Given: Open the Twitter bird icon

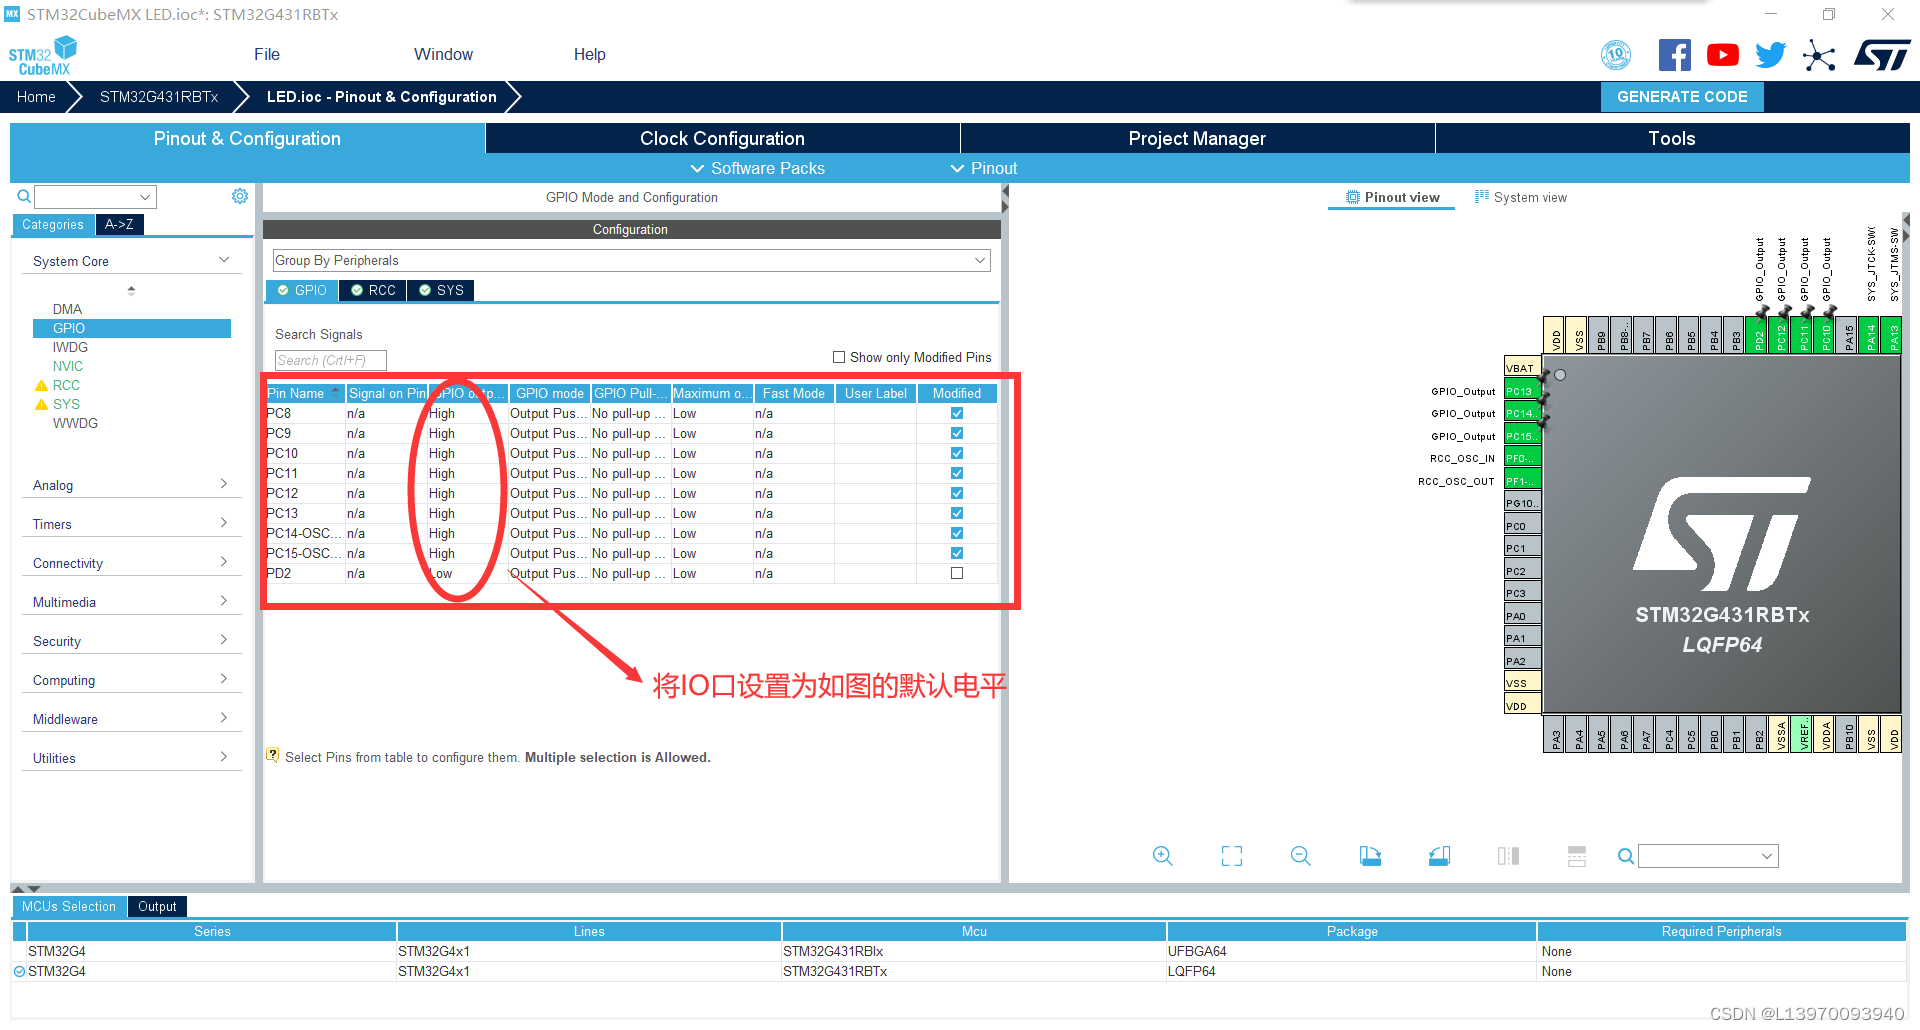Looking at the screenshot, I should [x=1770, y=55].
